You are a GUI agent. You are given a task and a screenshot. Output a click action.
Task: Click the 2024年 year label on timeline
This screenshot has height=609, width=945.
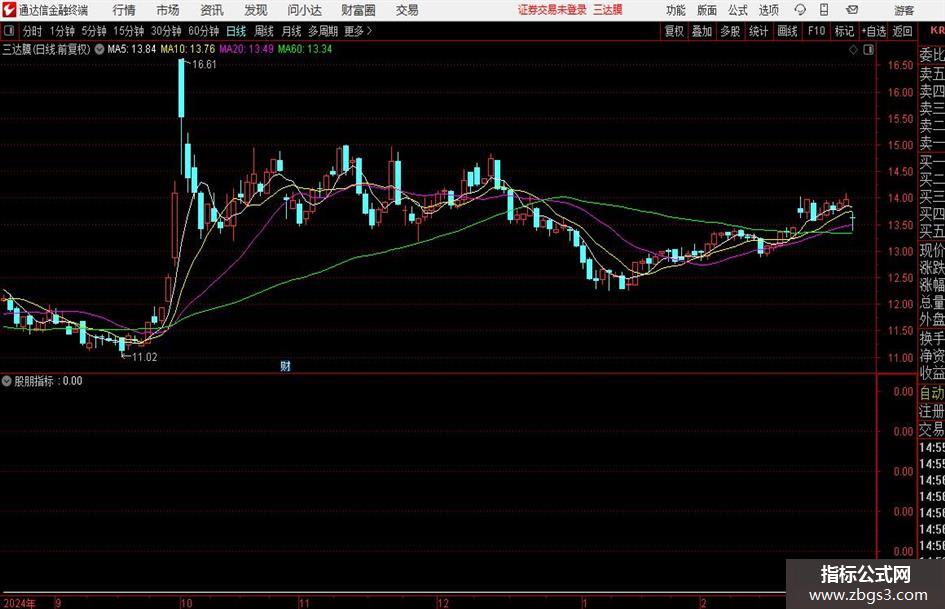click(19, 603)
